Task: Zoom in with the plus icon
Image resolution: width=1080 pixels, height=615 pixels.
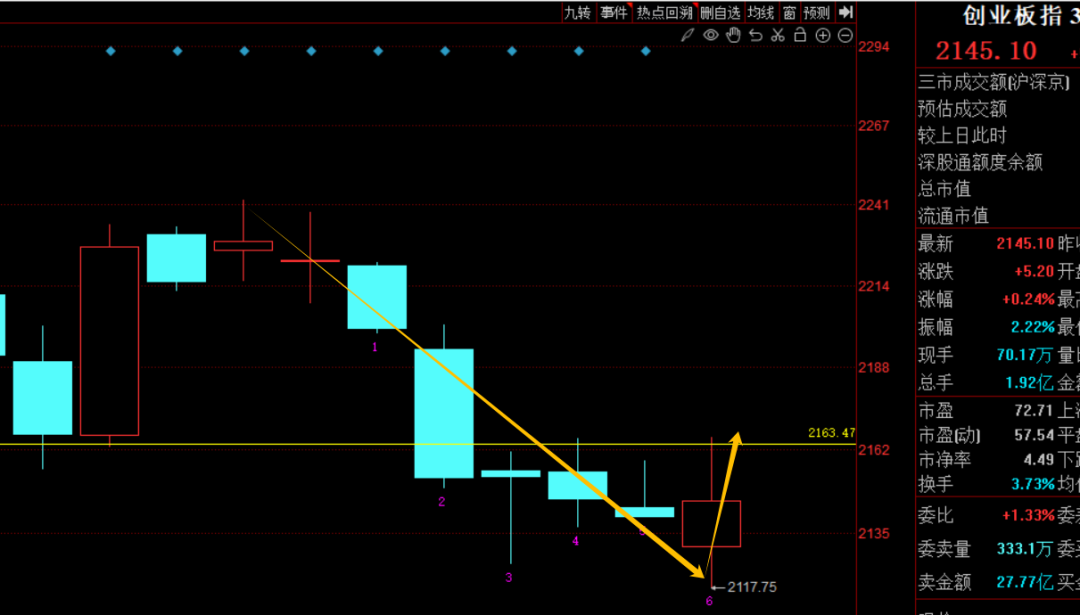Action: click(823, 36)
